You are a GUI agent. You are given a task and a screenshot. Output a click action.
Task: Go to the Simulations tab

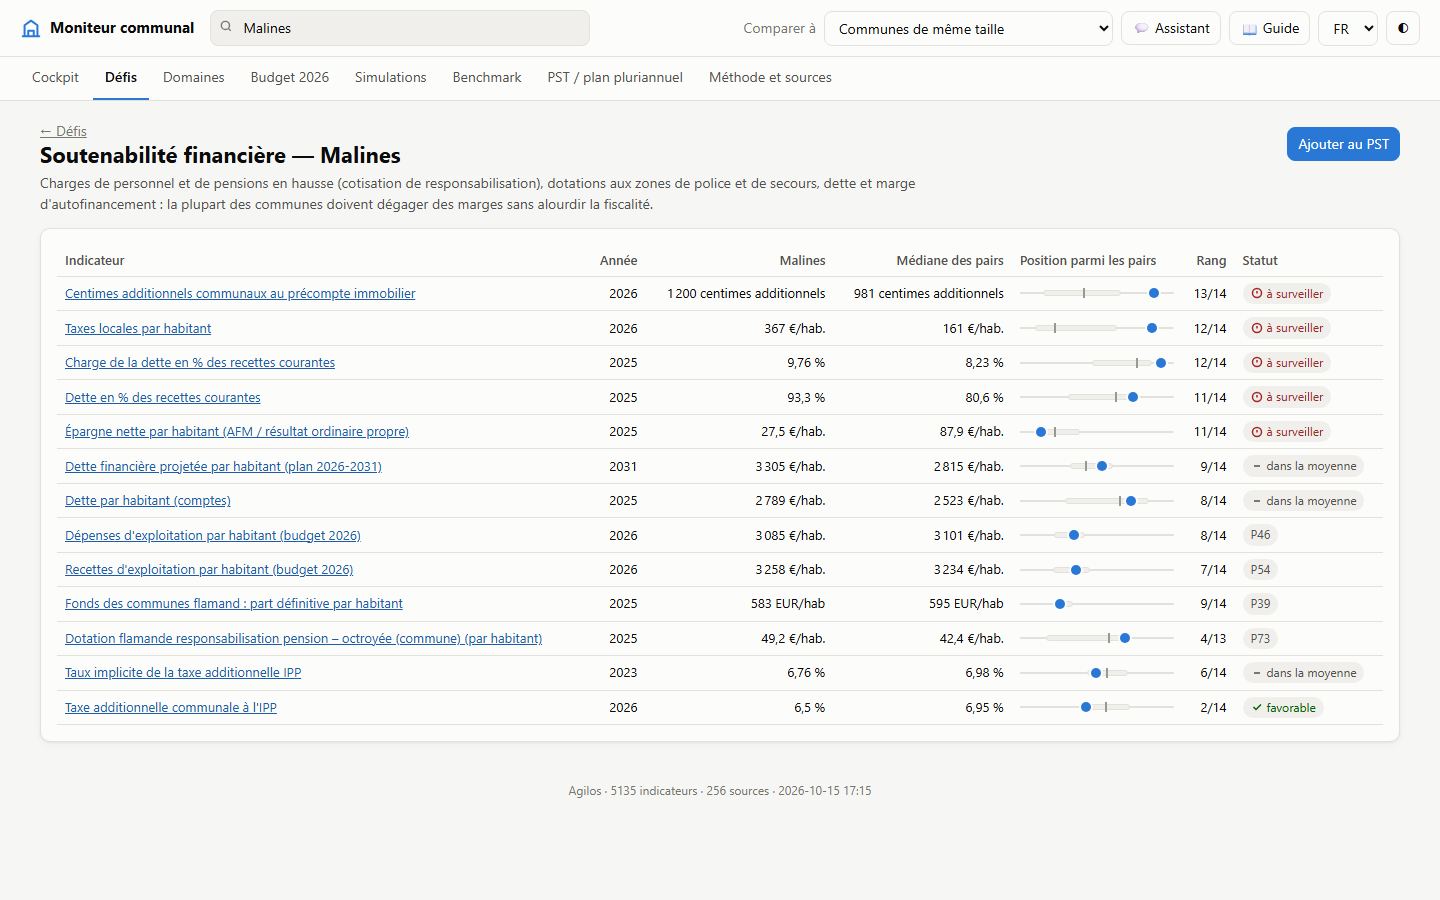click(x=391, y=77)
